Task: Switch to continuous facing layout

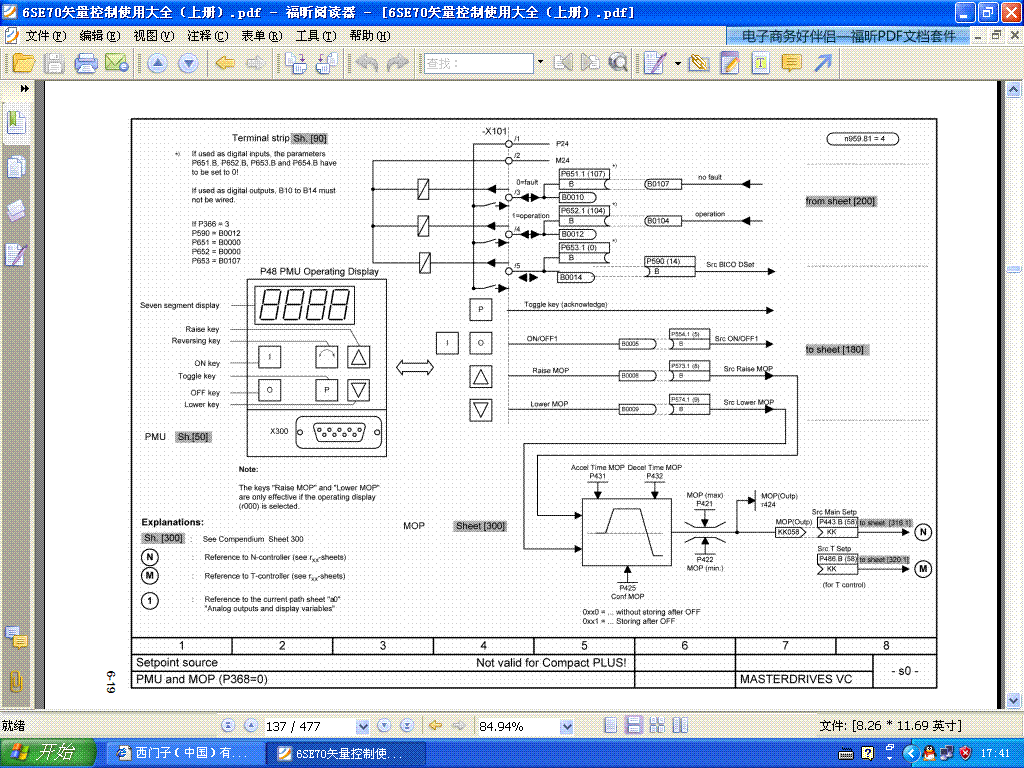Action: [x=680, y=725]
